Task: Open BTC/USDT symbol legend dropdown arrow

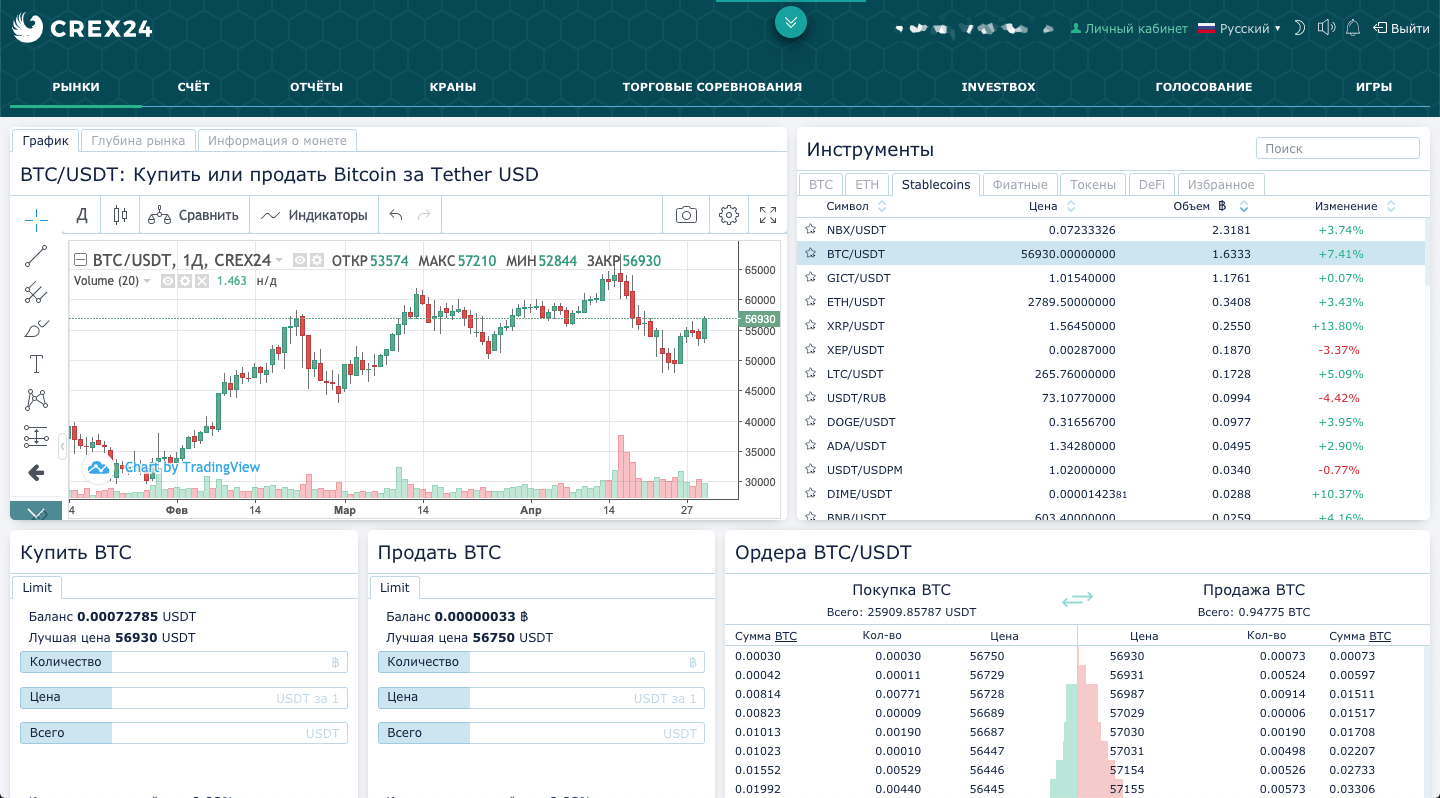Action: pyautogui.click(x=279, y=261)
